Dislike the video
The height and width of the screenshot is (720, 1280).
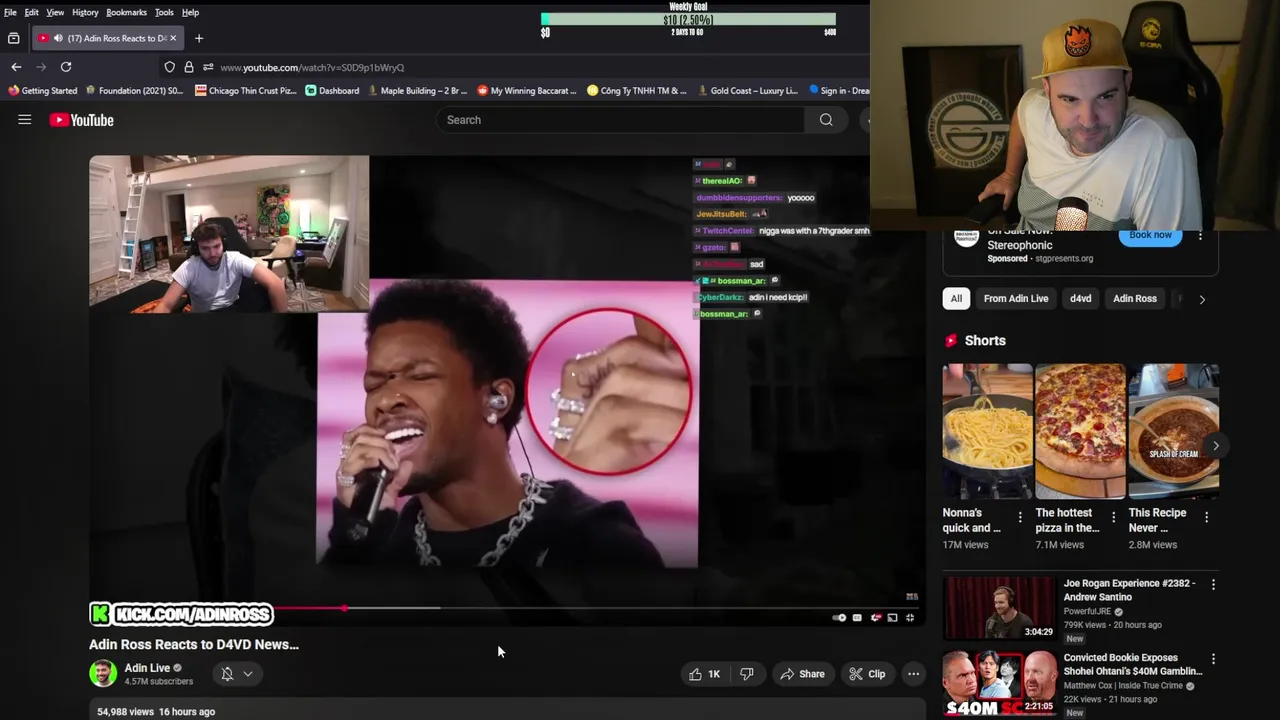pos(747,674)
